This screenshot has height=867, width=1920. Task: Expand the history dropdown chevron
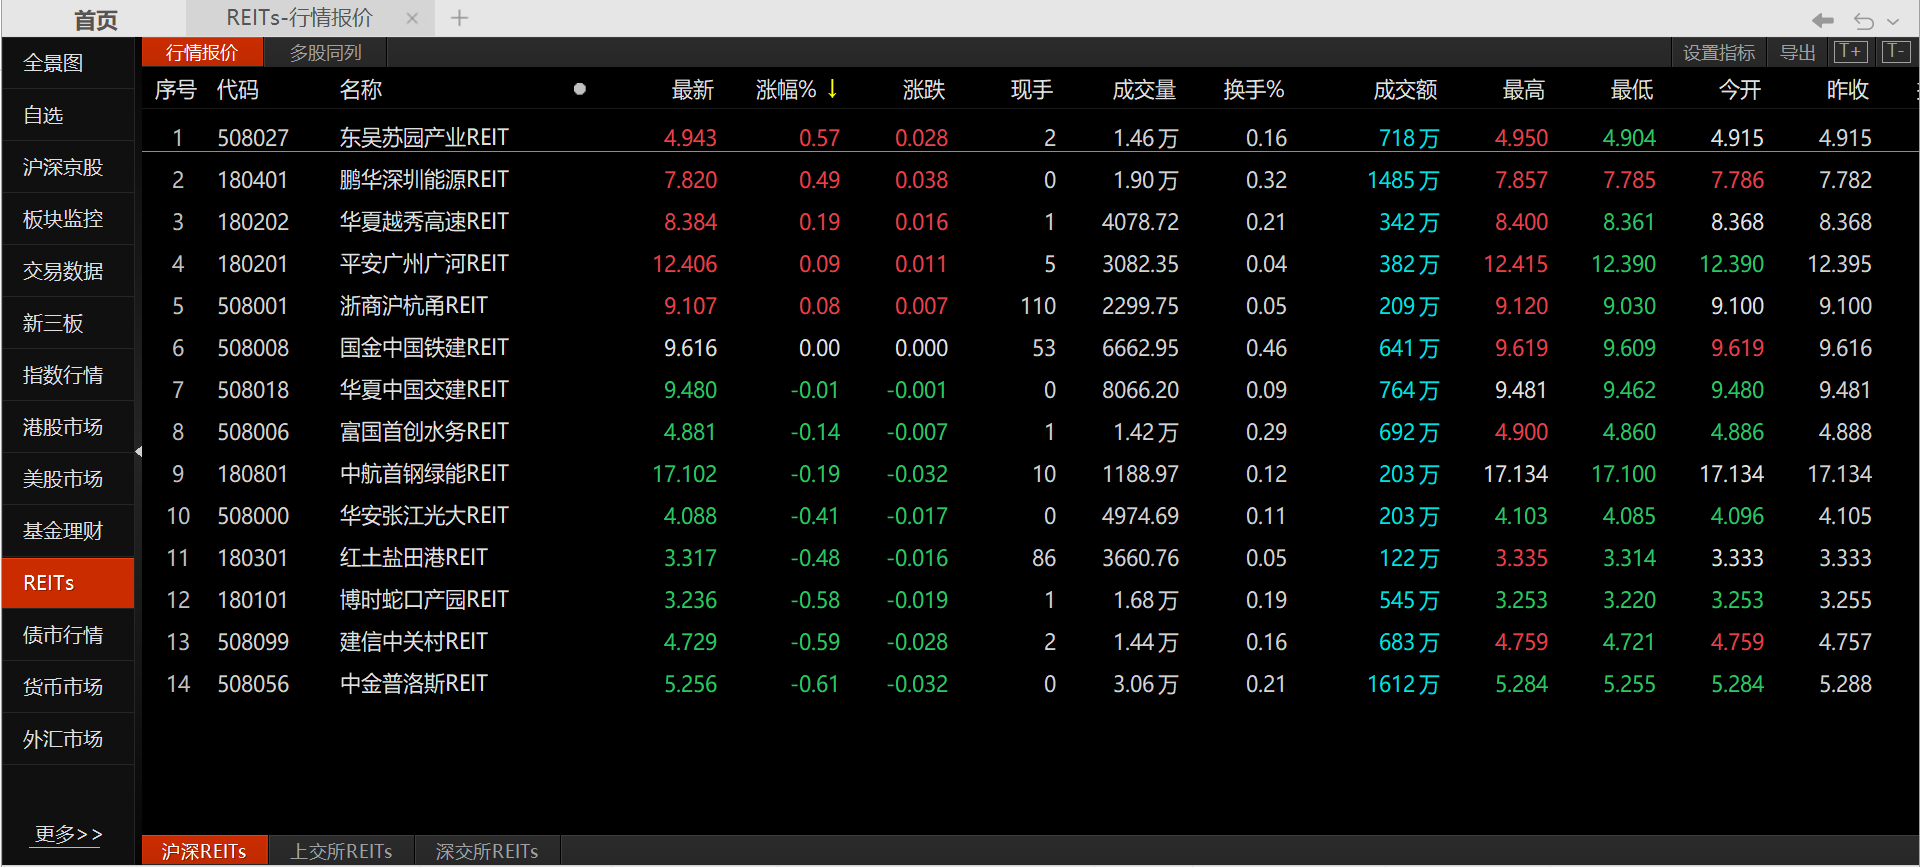pos(1893,21)
